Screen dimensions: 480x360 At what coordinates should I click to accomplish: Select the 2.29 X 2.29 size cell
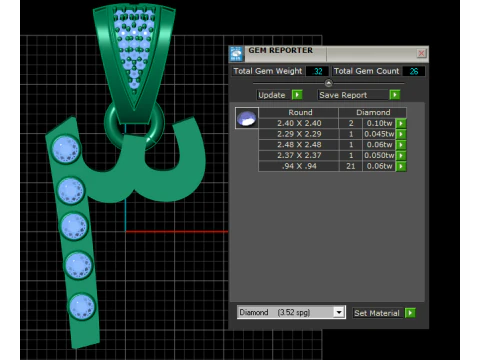(299, 134)
